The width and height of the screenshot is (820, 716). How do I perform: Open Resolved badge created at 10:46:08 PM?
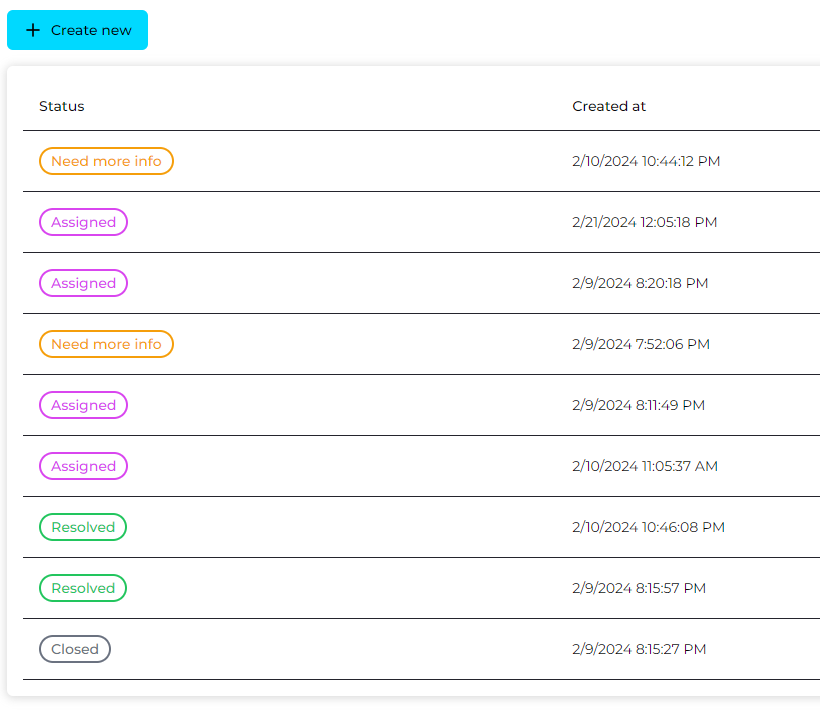click(x=83, y=527)
